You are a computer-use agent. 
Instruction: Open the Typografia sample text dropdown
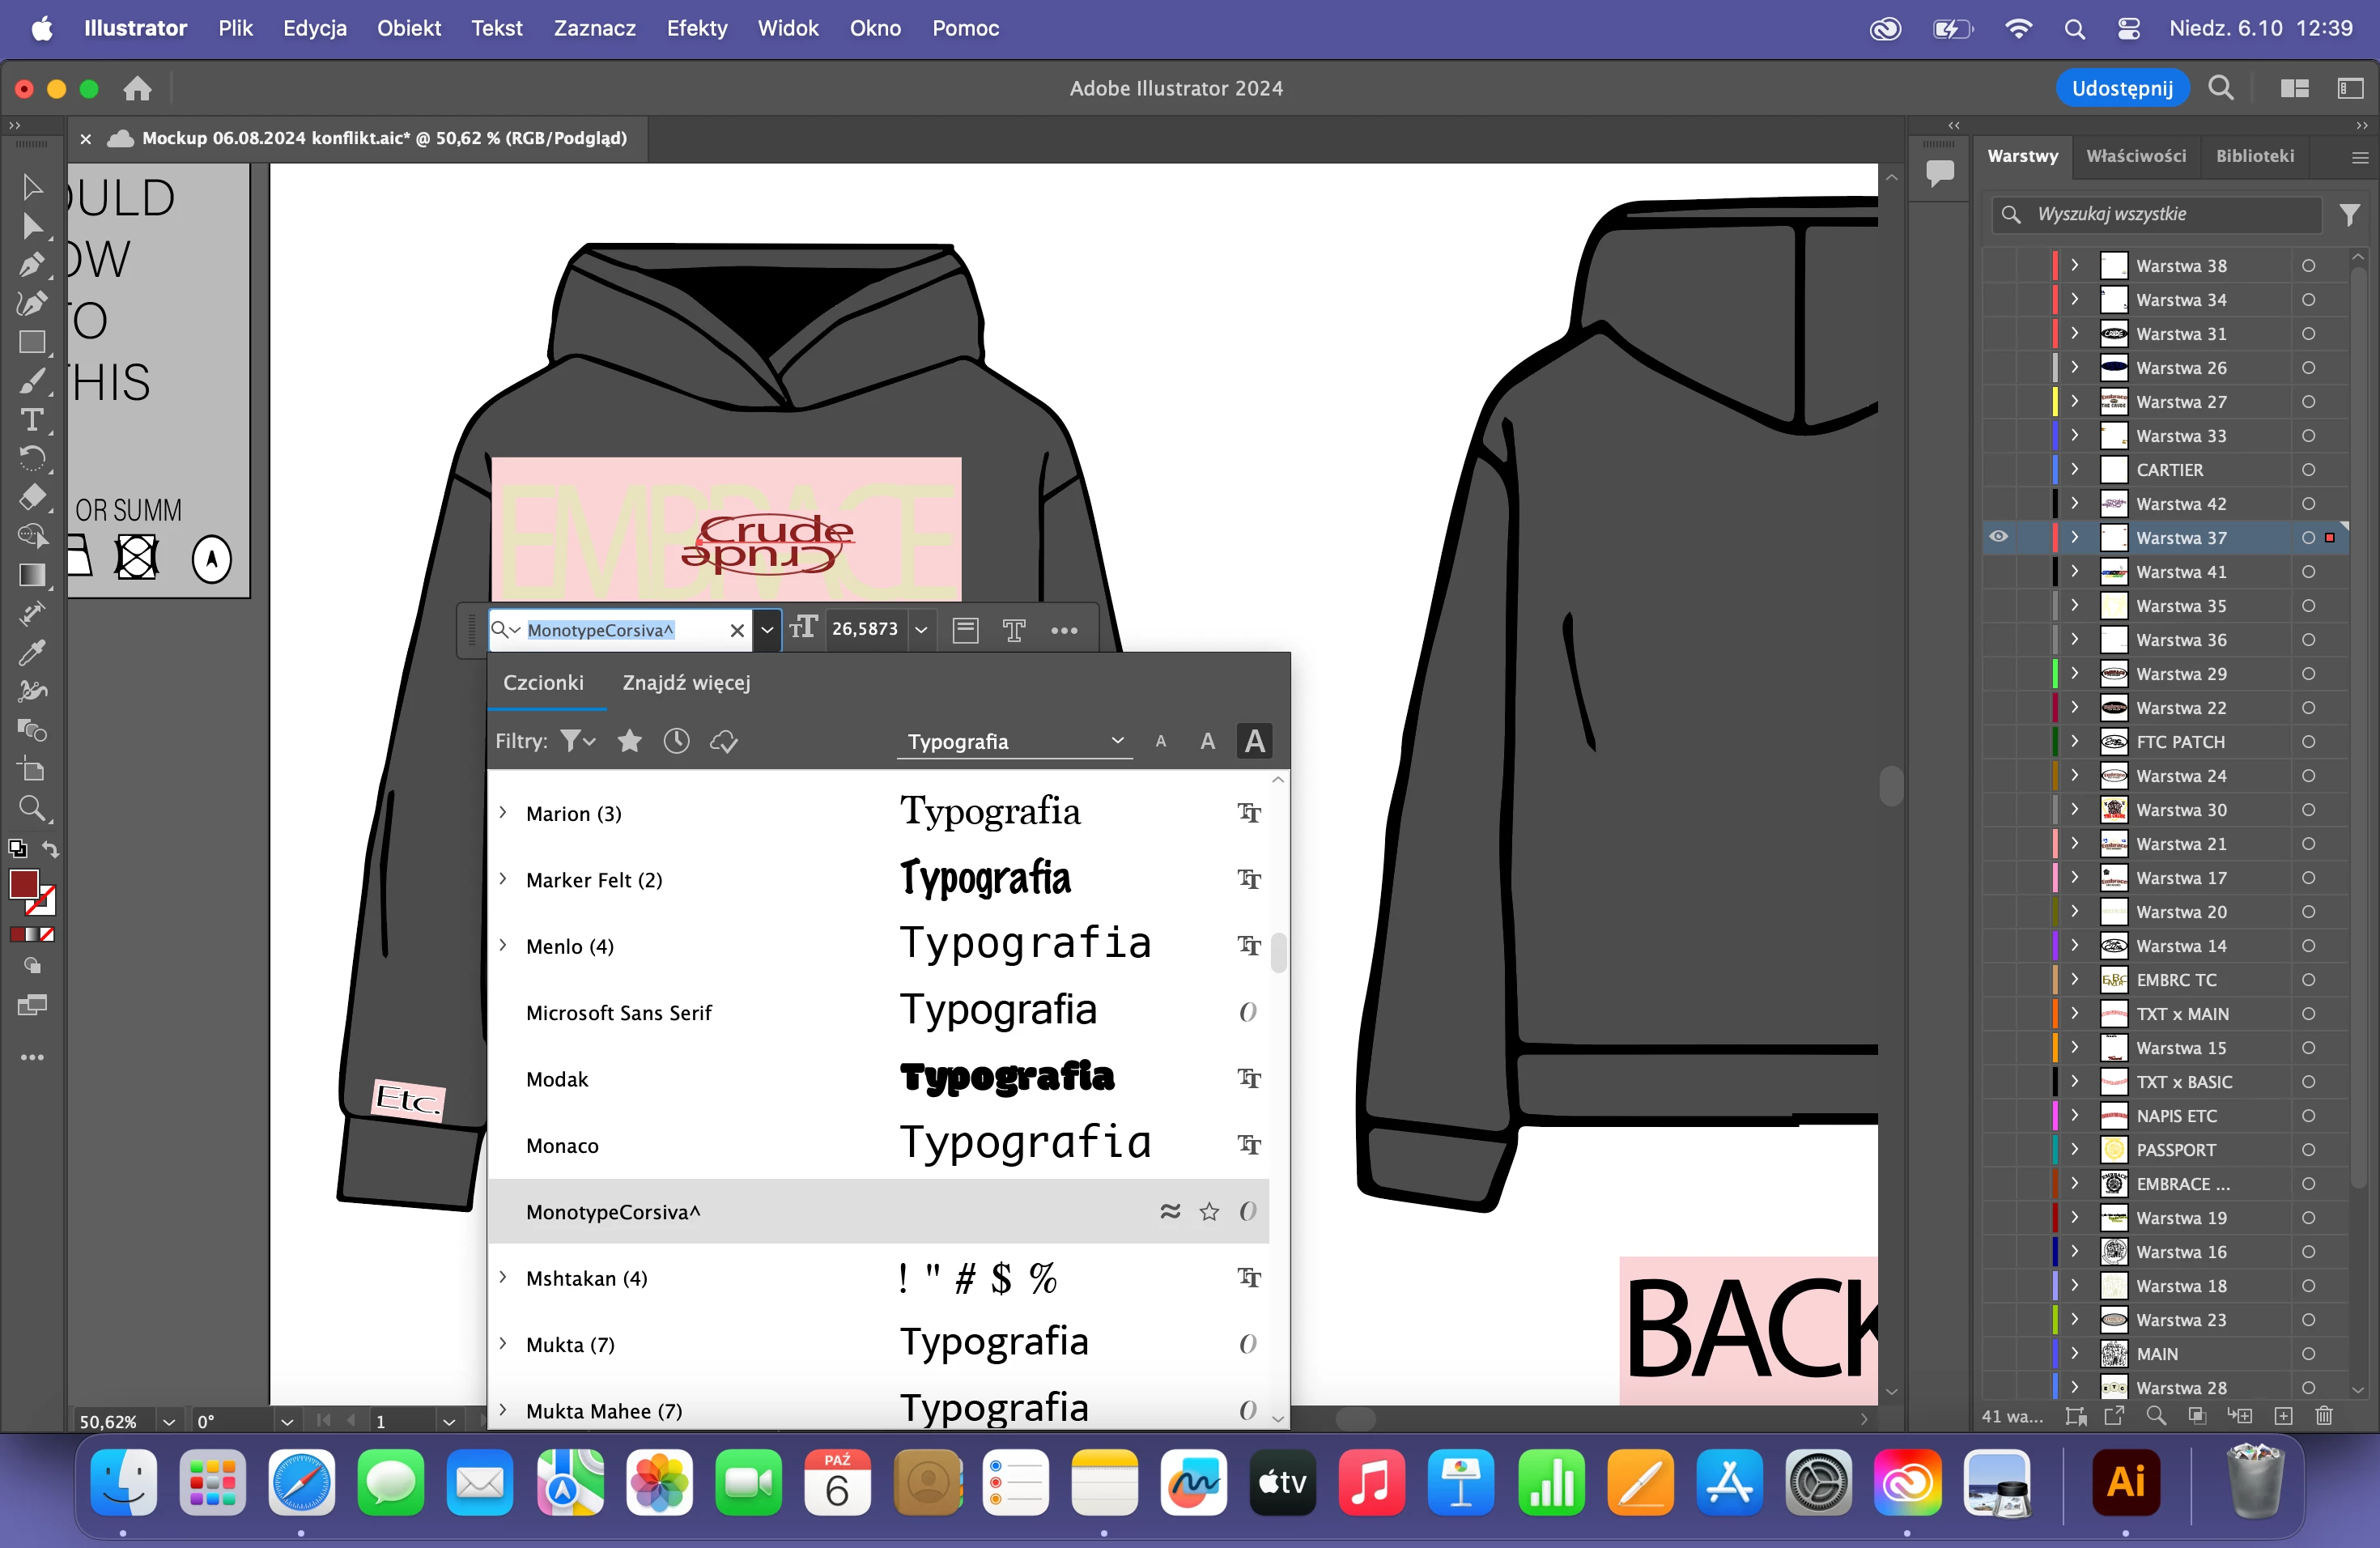pyautogui.click(x=1117, y=741)
